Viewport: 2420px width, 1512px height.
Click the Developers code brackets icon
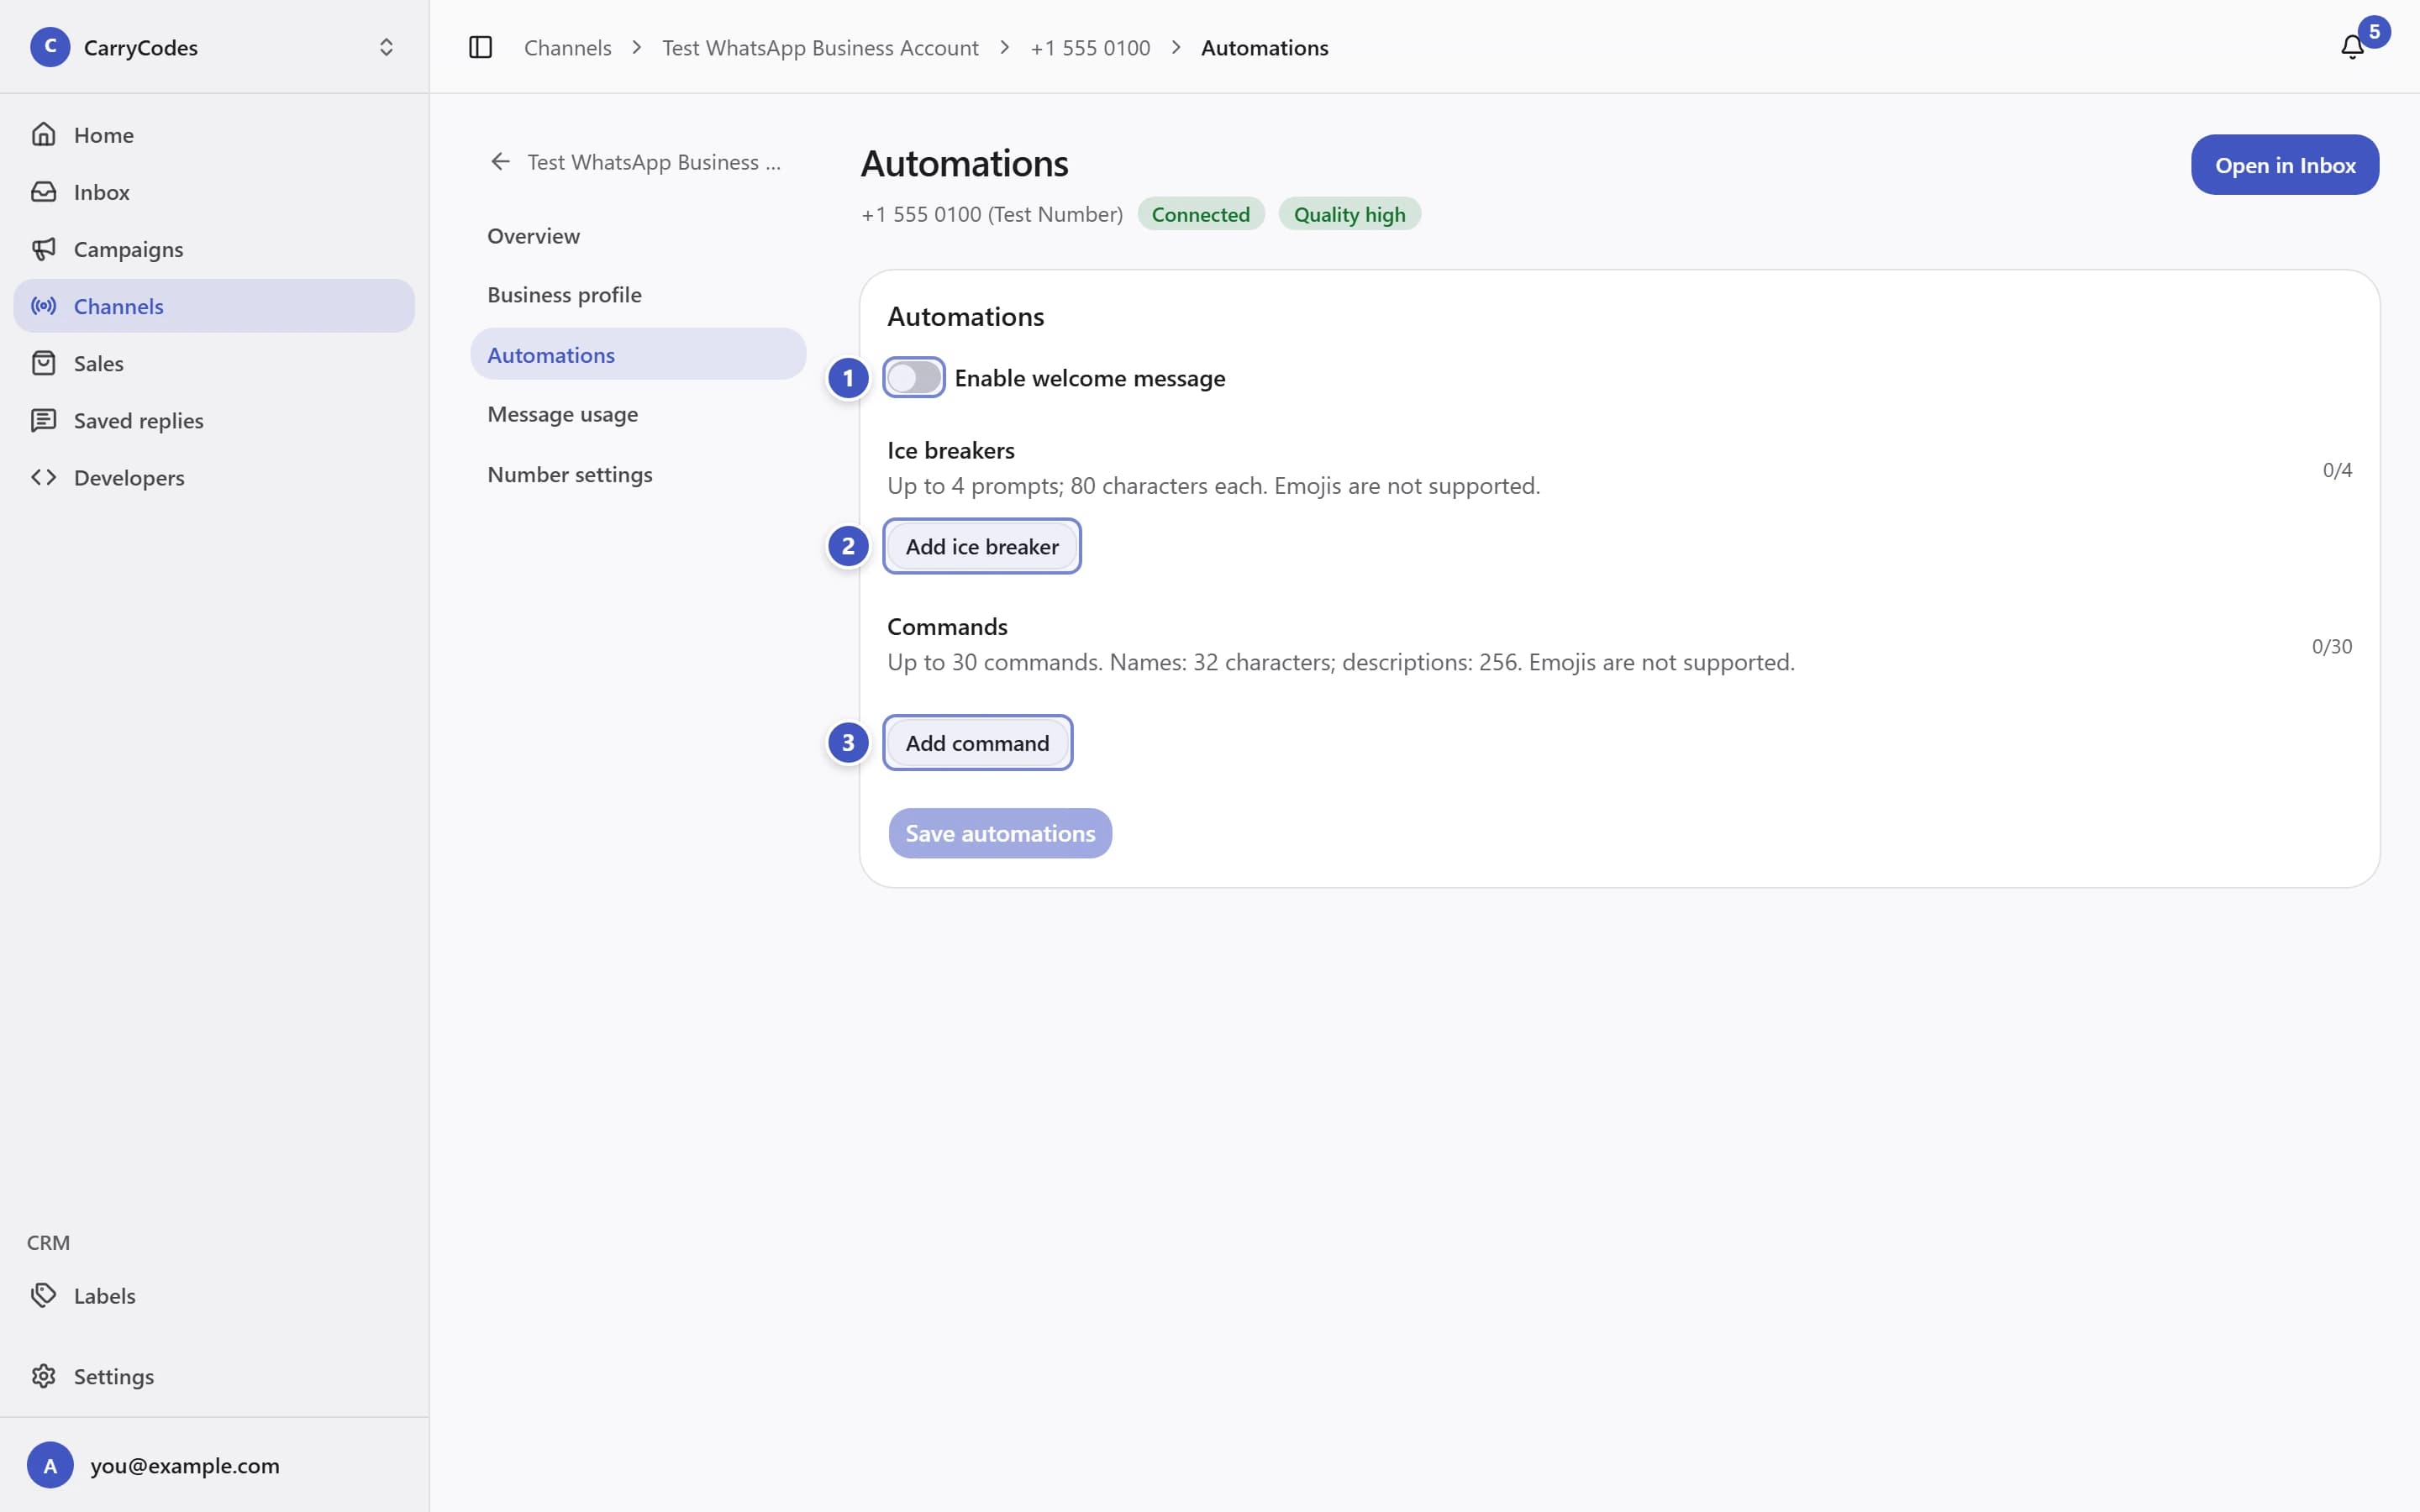coord(43,476)
